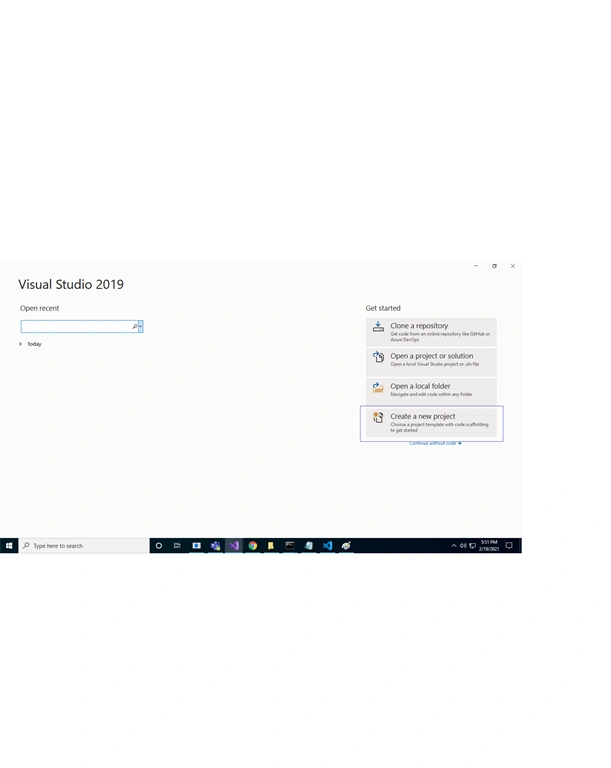Minimize the Visual Studio start window

tap(476, 266)
